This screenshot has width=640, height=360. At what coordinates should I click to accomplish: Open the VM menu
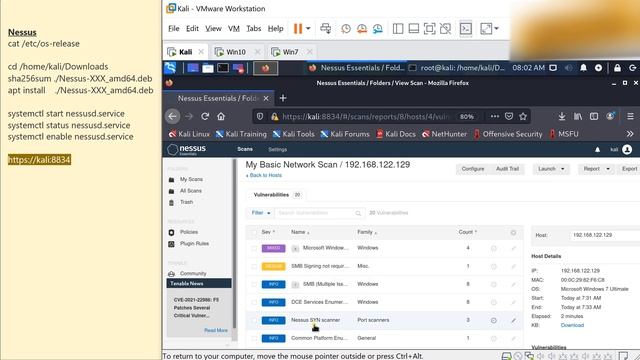pos(234,29)
